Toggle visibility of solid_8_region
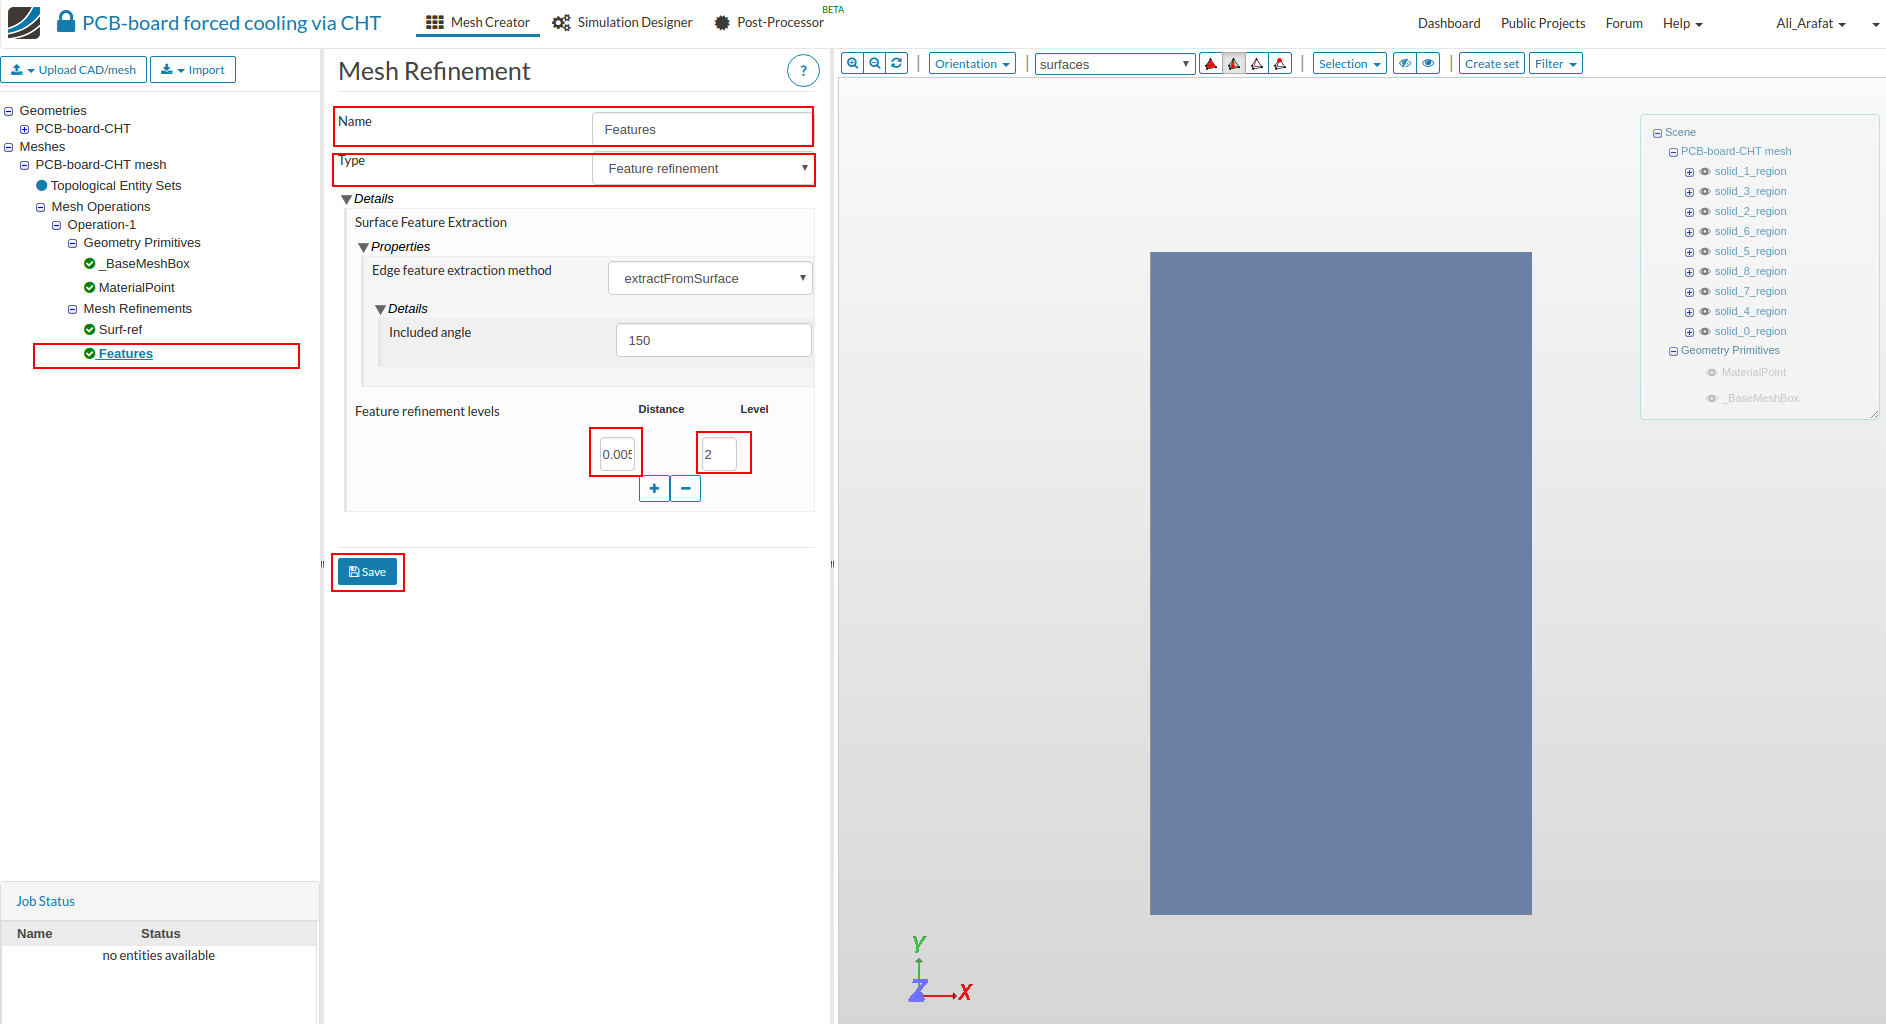 (x=1705, y=272)
